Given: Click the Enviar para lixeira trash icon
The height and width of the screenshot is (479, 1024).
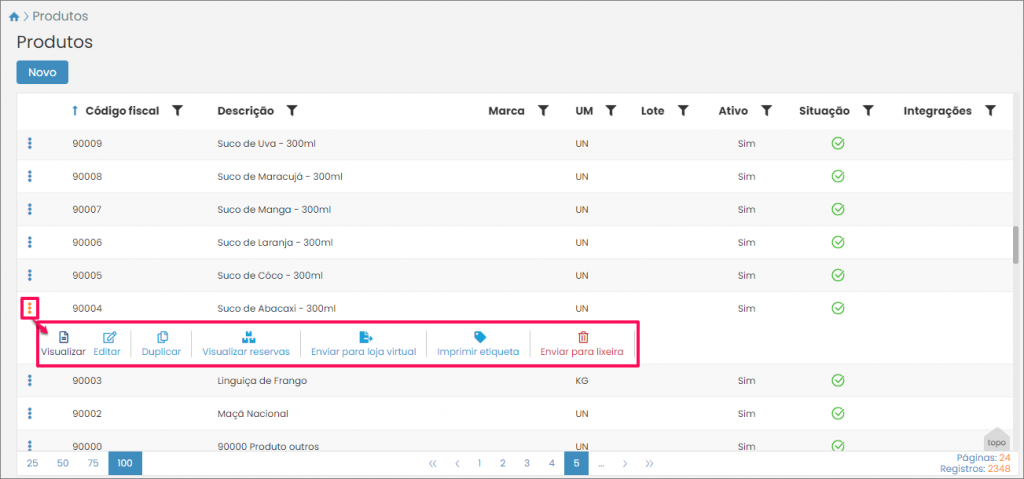Looking at the screenshot, I should click(583, 337).
